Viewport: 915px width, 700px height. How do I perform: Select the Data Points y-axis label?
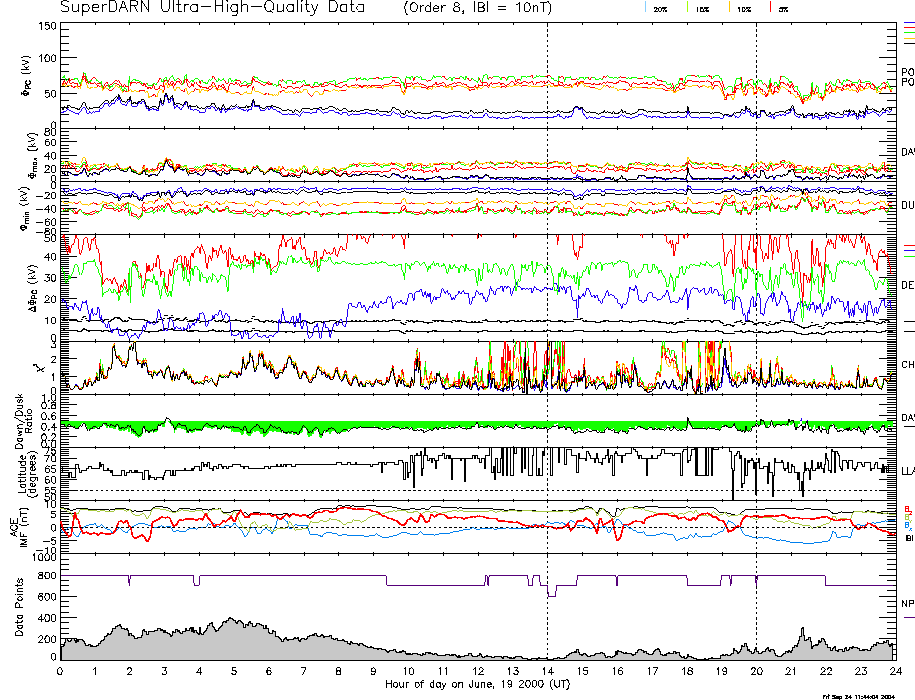pyautogui.click(x=16, y=608)
